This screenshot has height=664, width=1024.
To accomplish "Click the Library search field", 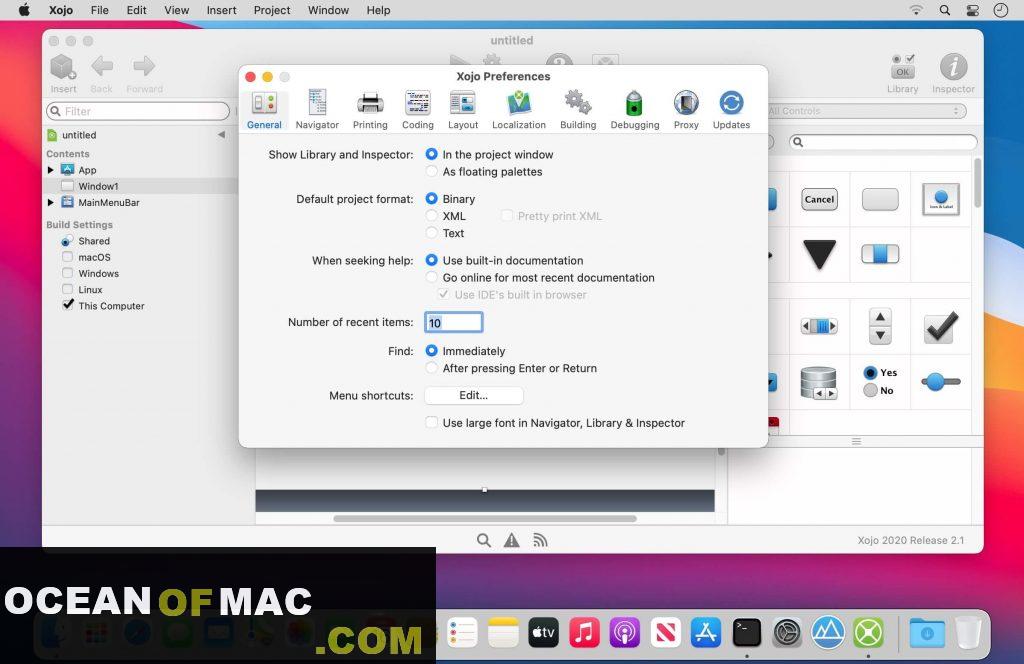I will [883, 142].
